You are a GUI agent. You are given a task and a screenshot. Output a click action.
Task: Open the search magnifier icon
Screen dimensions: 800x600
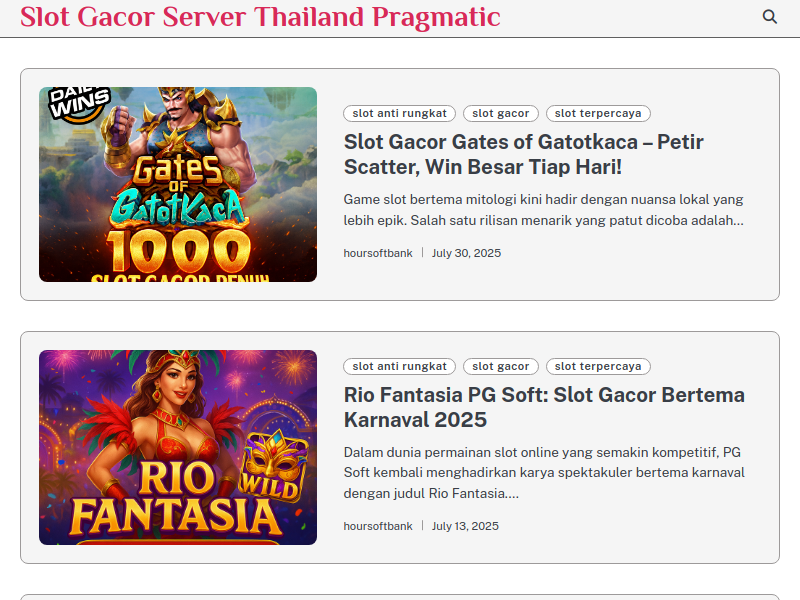(769, 17)
